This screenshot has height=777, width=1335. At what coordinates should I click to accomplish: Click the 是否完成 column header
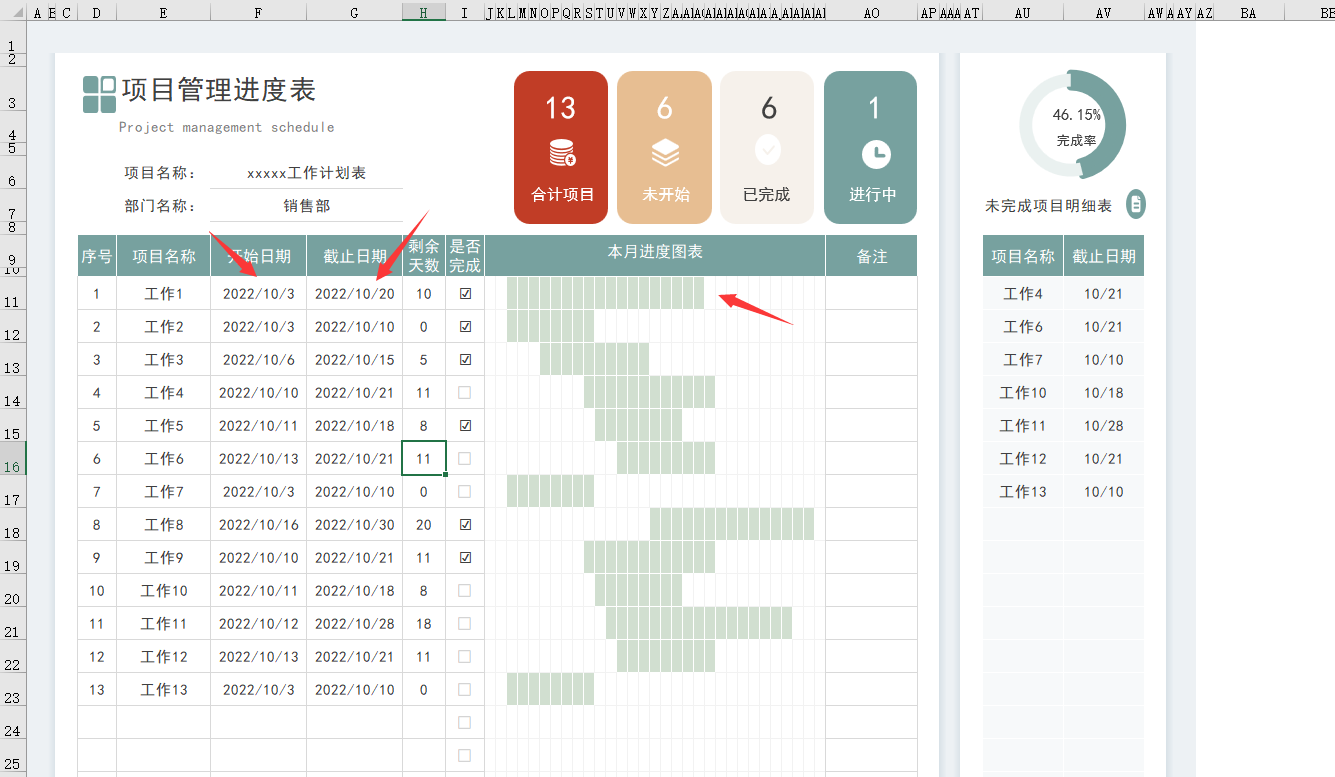point(465,256)
